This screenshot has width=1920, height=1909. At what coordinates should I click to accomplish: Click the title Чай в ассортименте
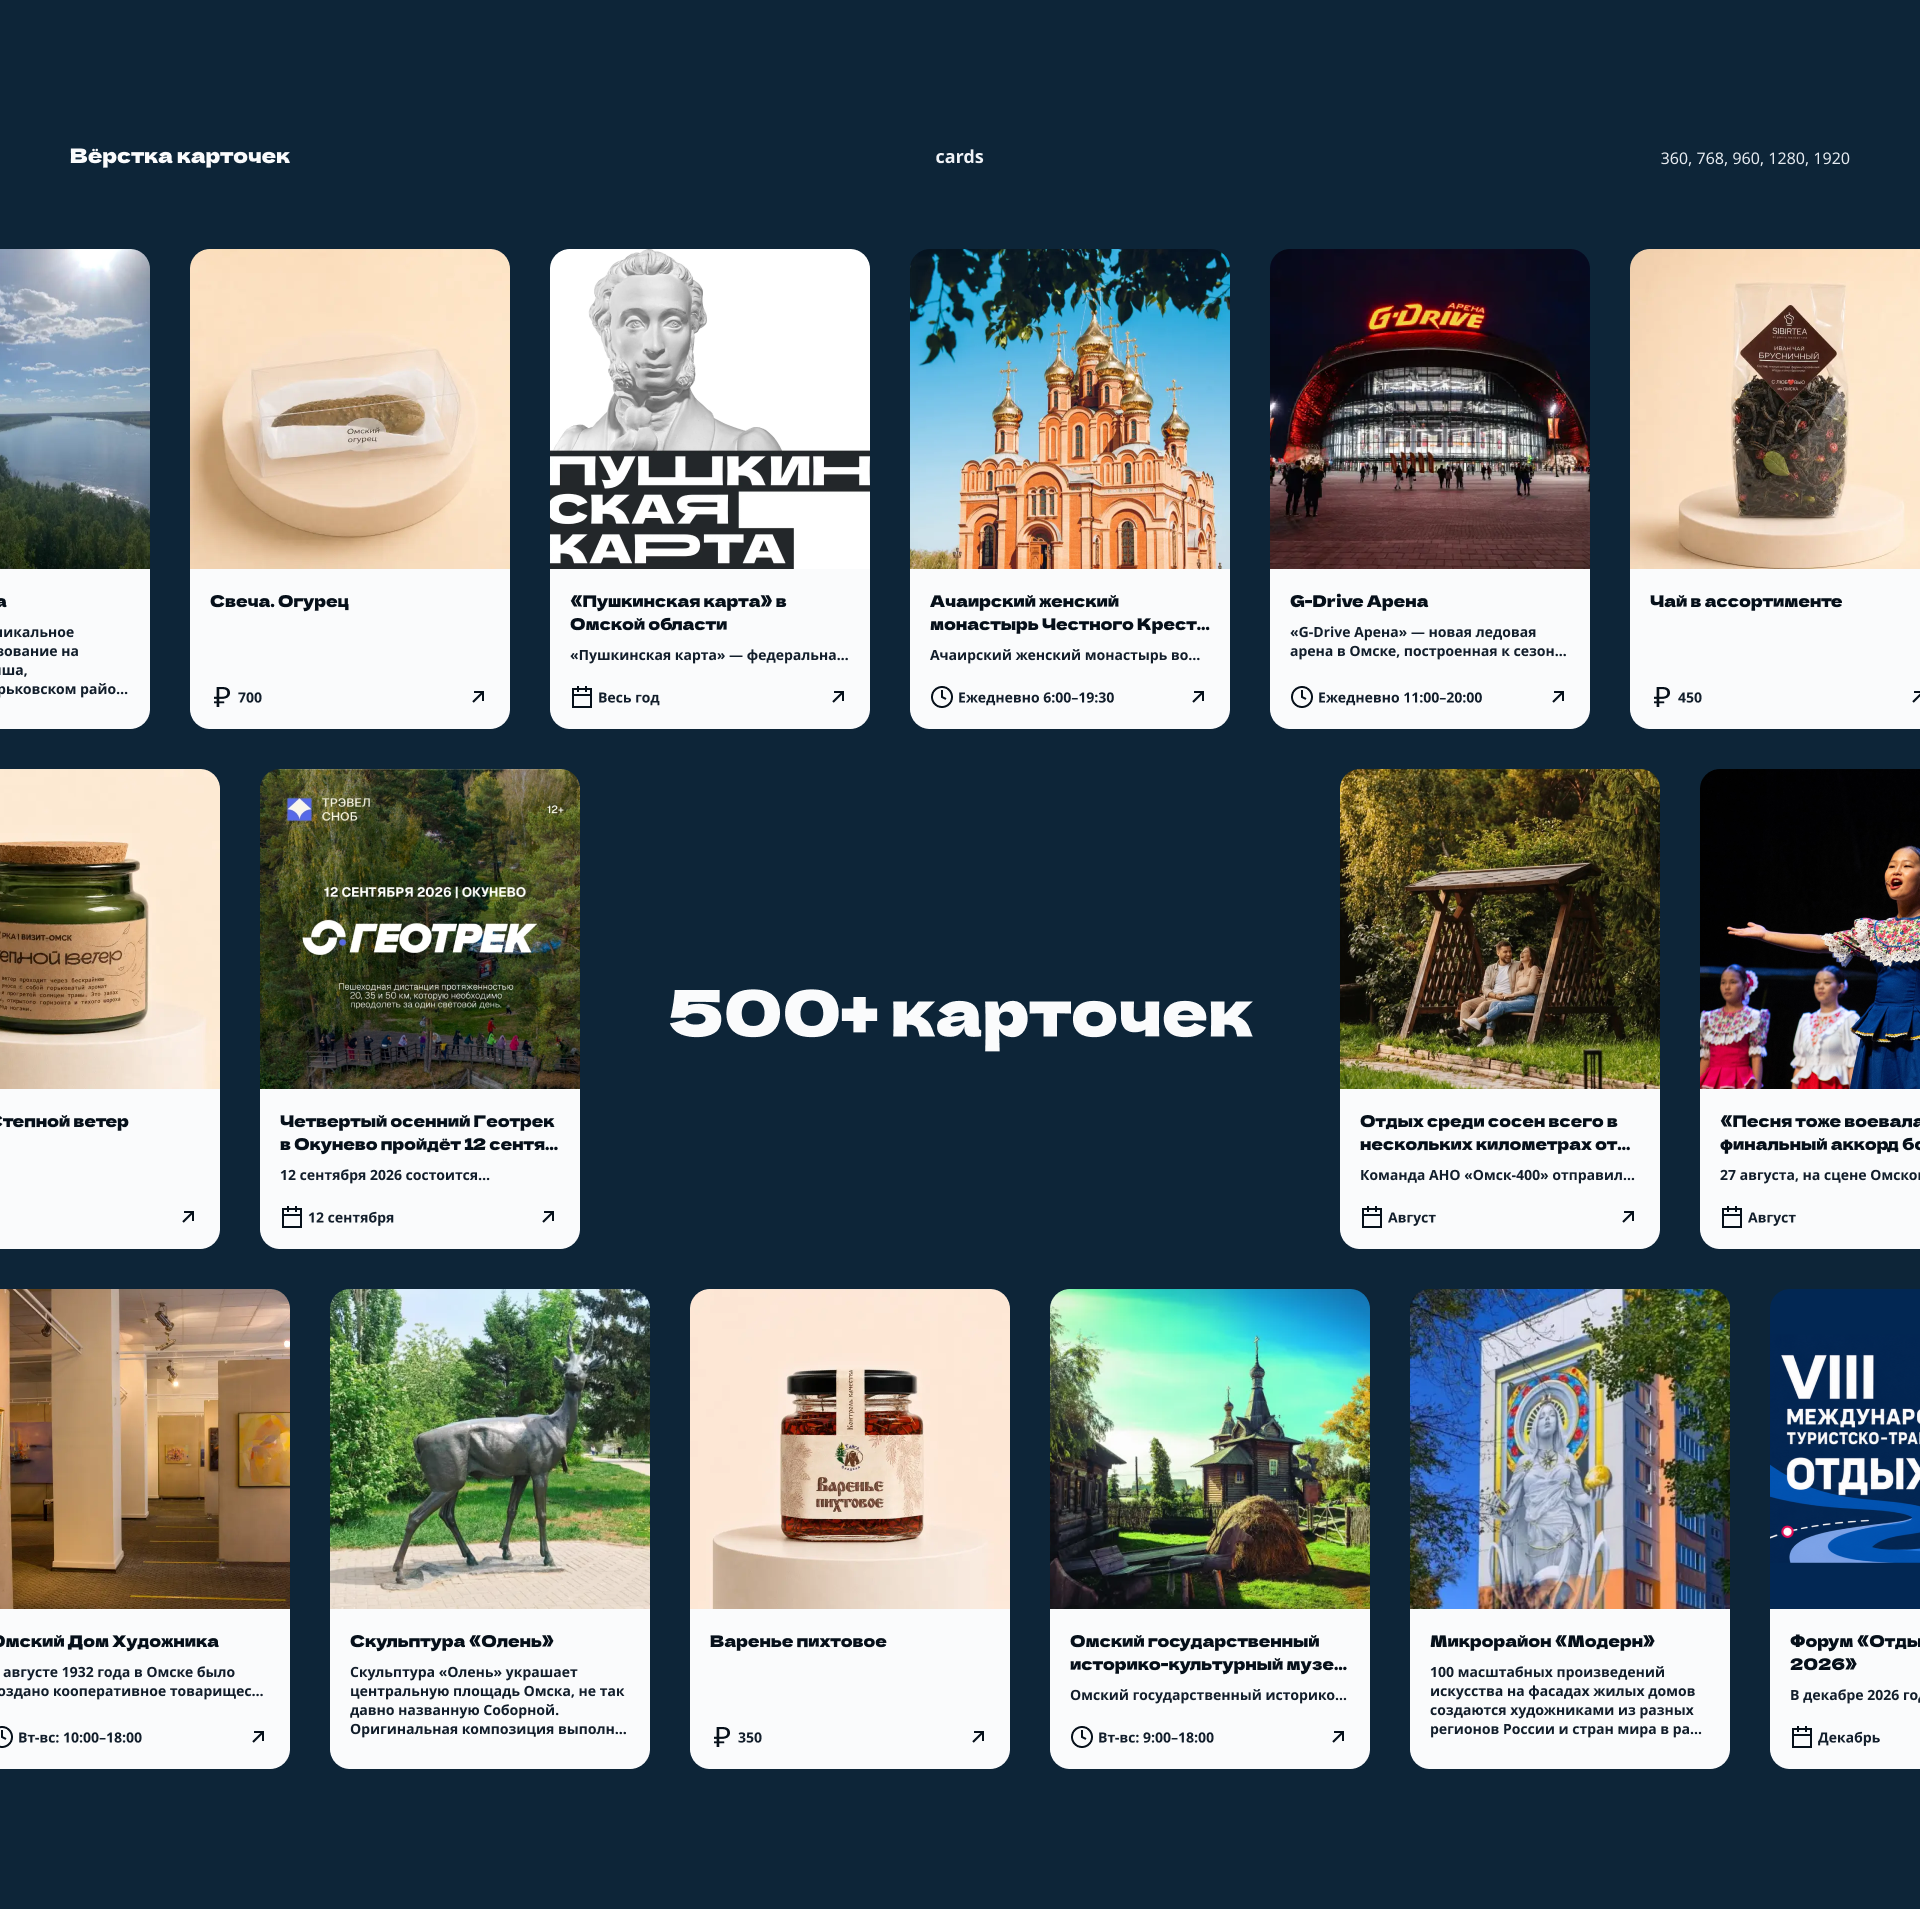(1745, 601)
